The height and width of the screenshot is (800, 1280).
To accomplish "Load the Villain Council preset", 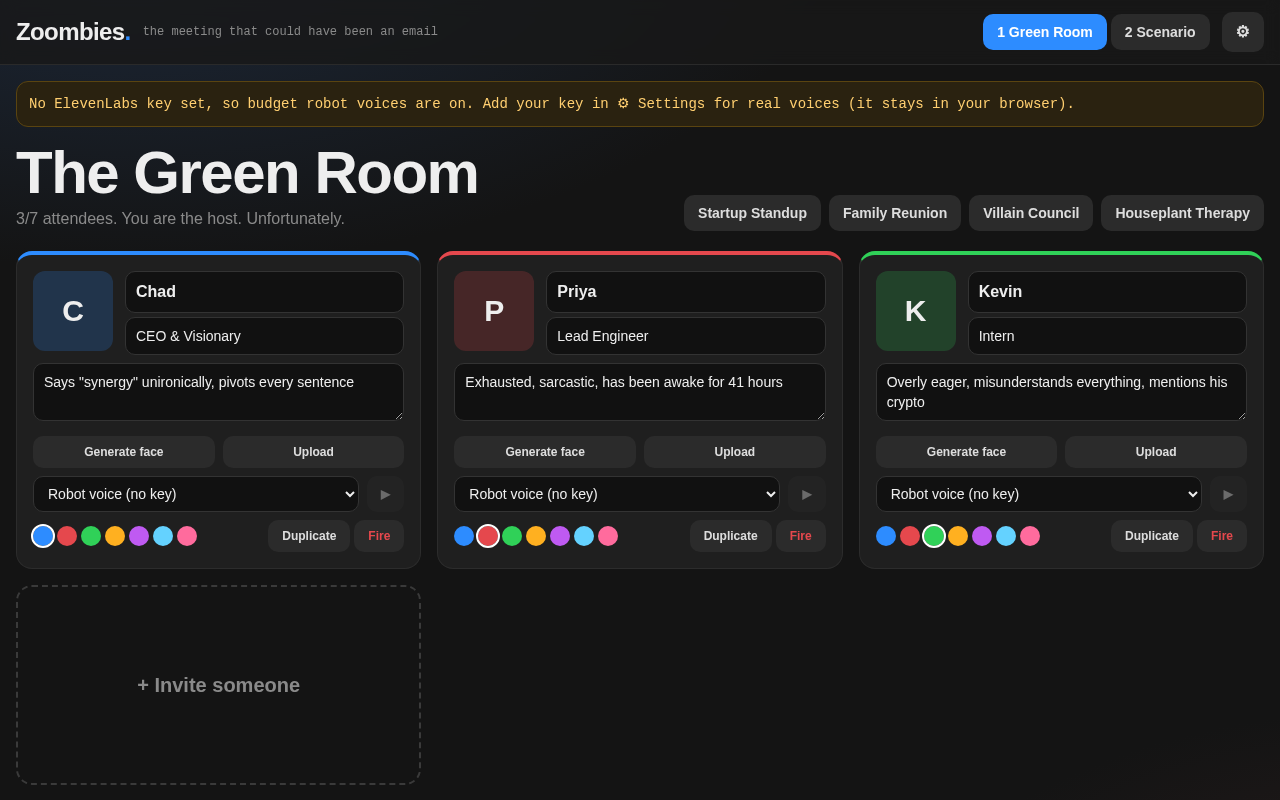I will [1031, 213].
